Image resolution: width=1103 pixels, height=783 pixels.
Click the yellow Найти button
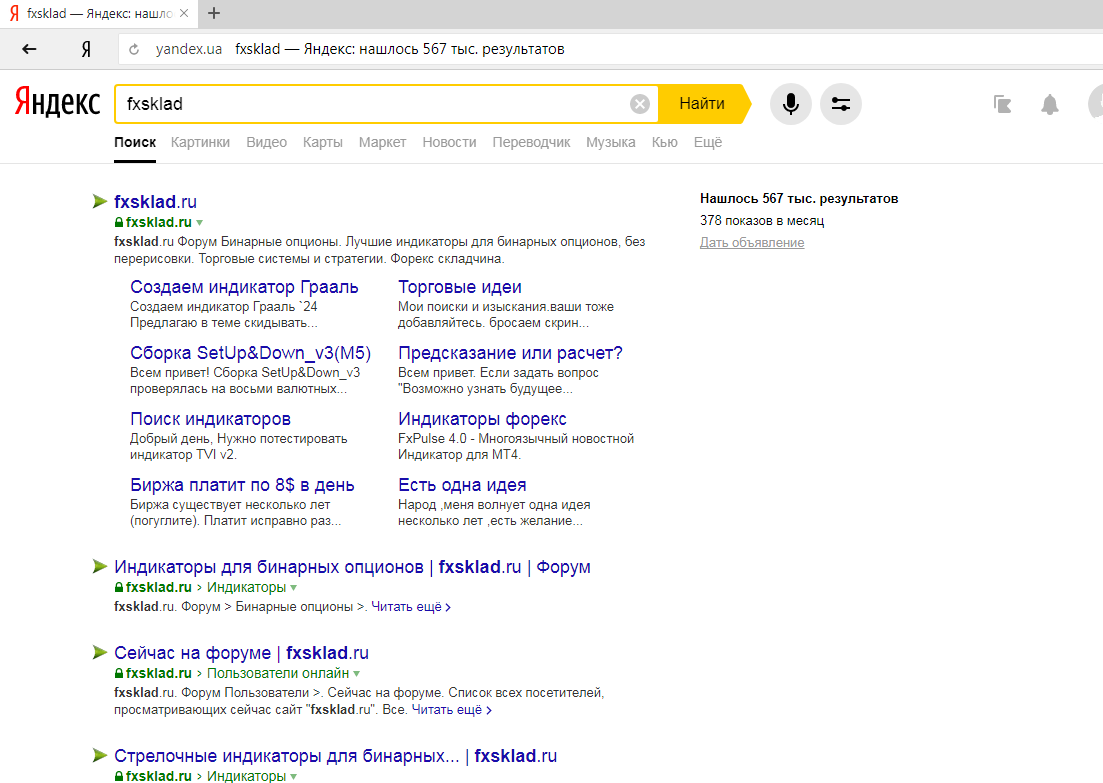point(703,104)
